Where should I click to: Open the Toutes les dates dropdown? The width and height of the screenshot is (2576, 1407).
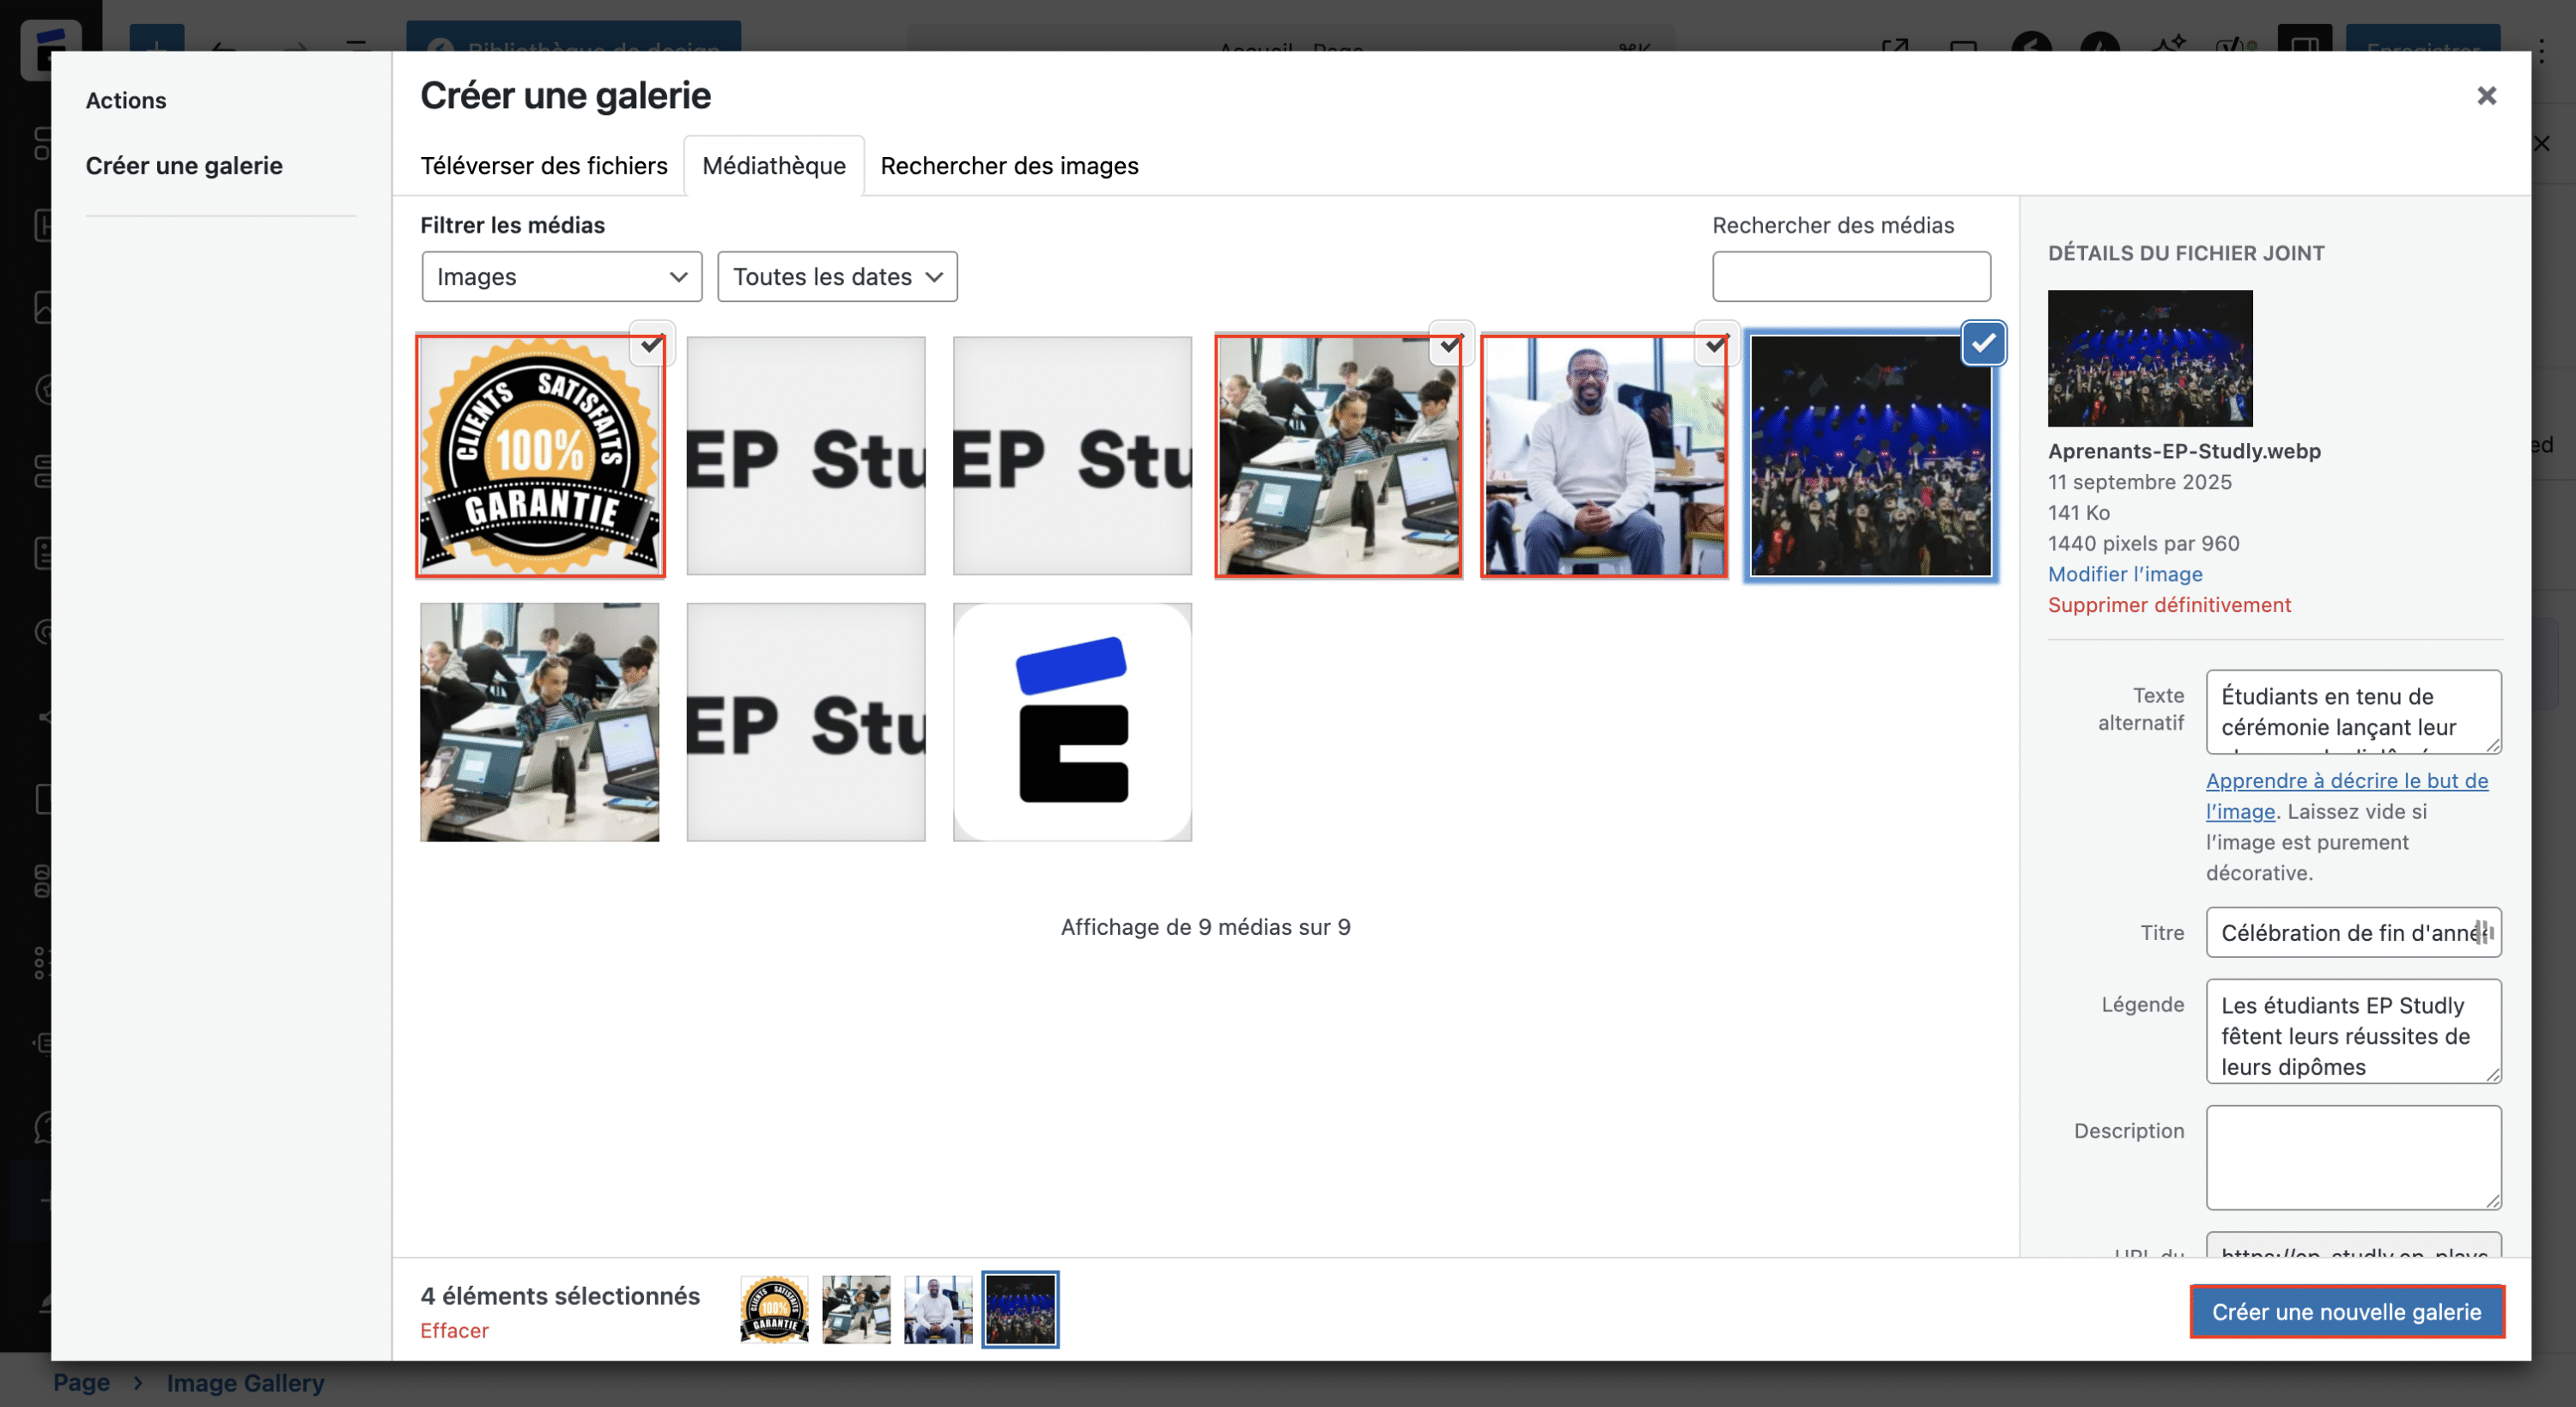point(836,276)
